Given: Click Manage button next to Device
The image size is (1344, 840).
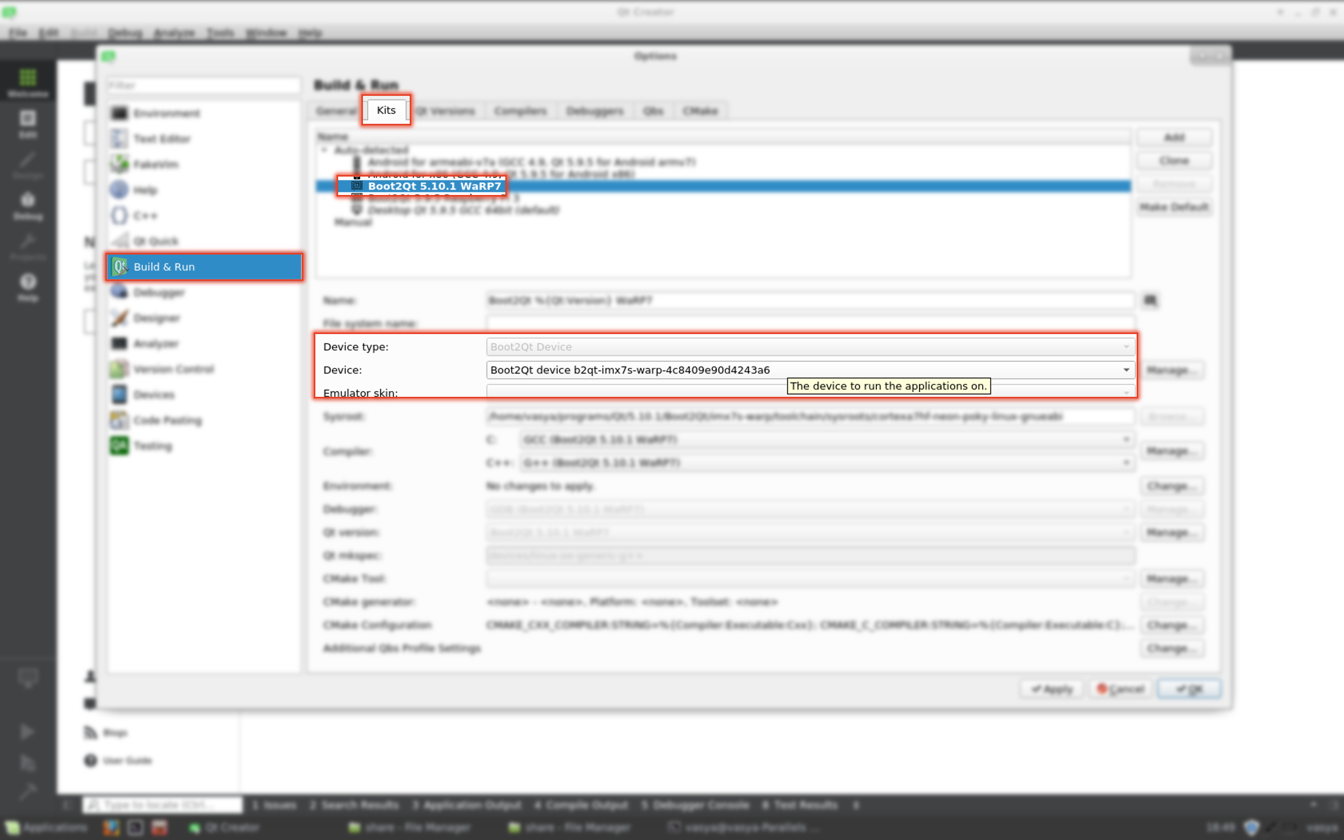Looking at the screenshot, I should 1172,370.
